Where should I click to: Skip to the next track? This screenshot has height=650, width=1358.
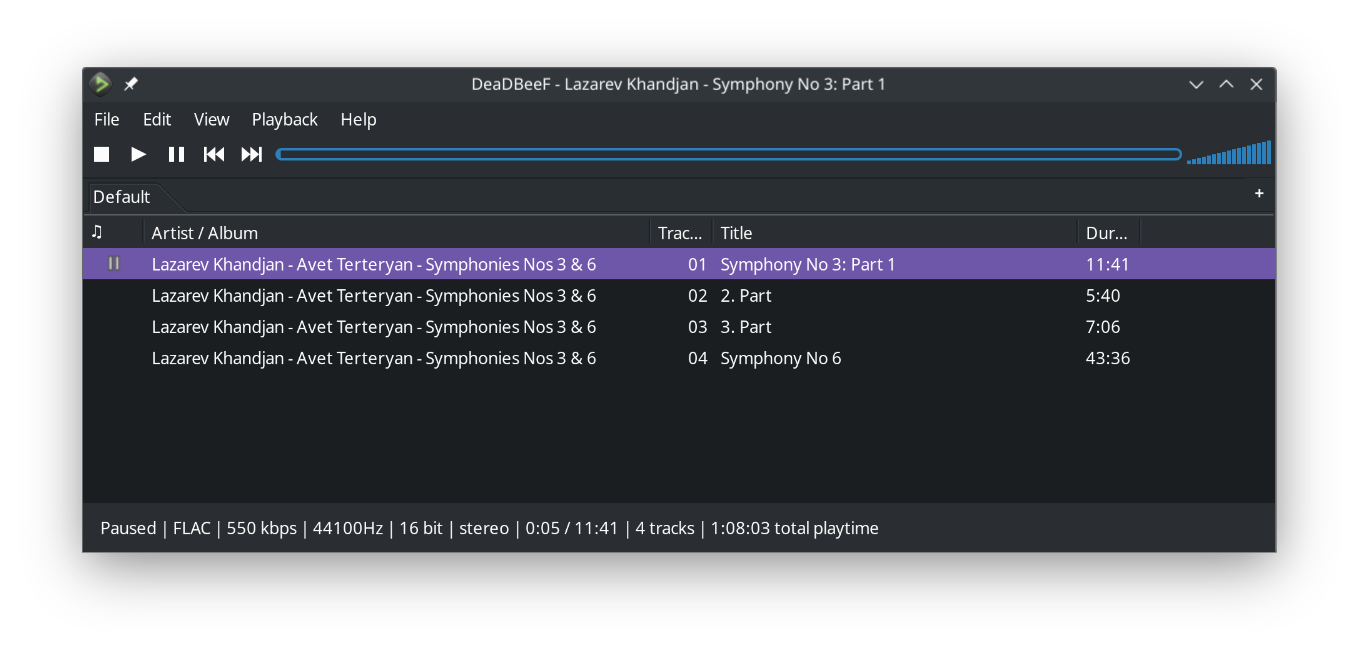[x=252, y=154]
